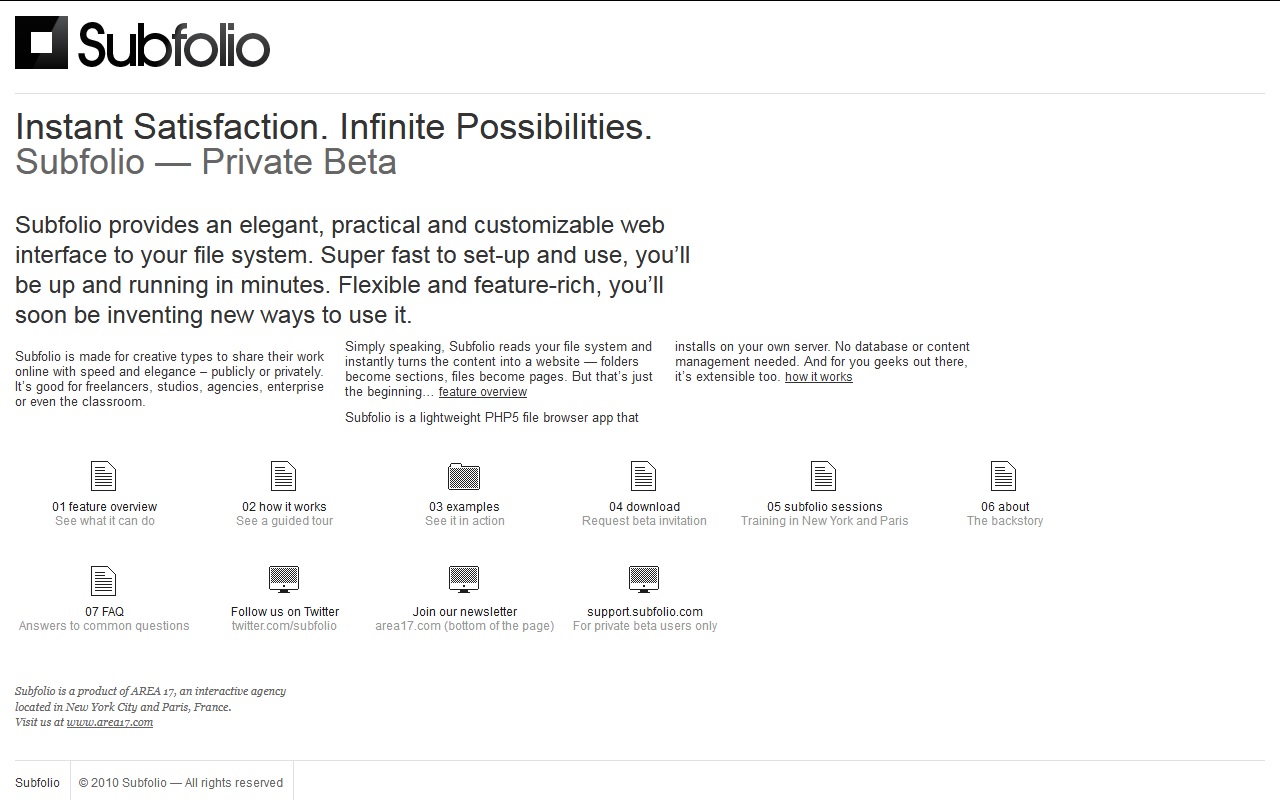Click the 'Follow us on Twitter' label

(285, 612)
